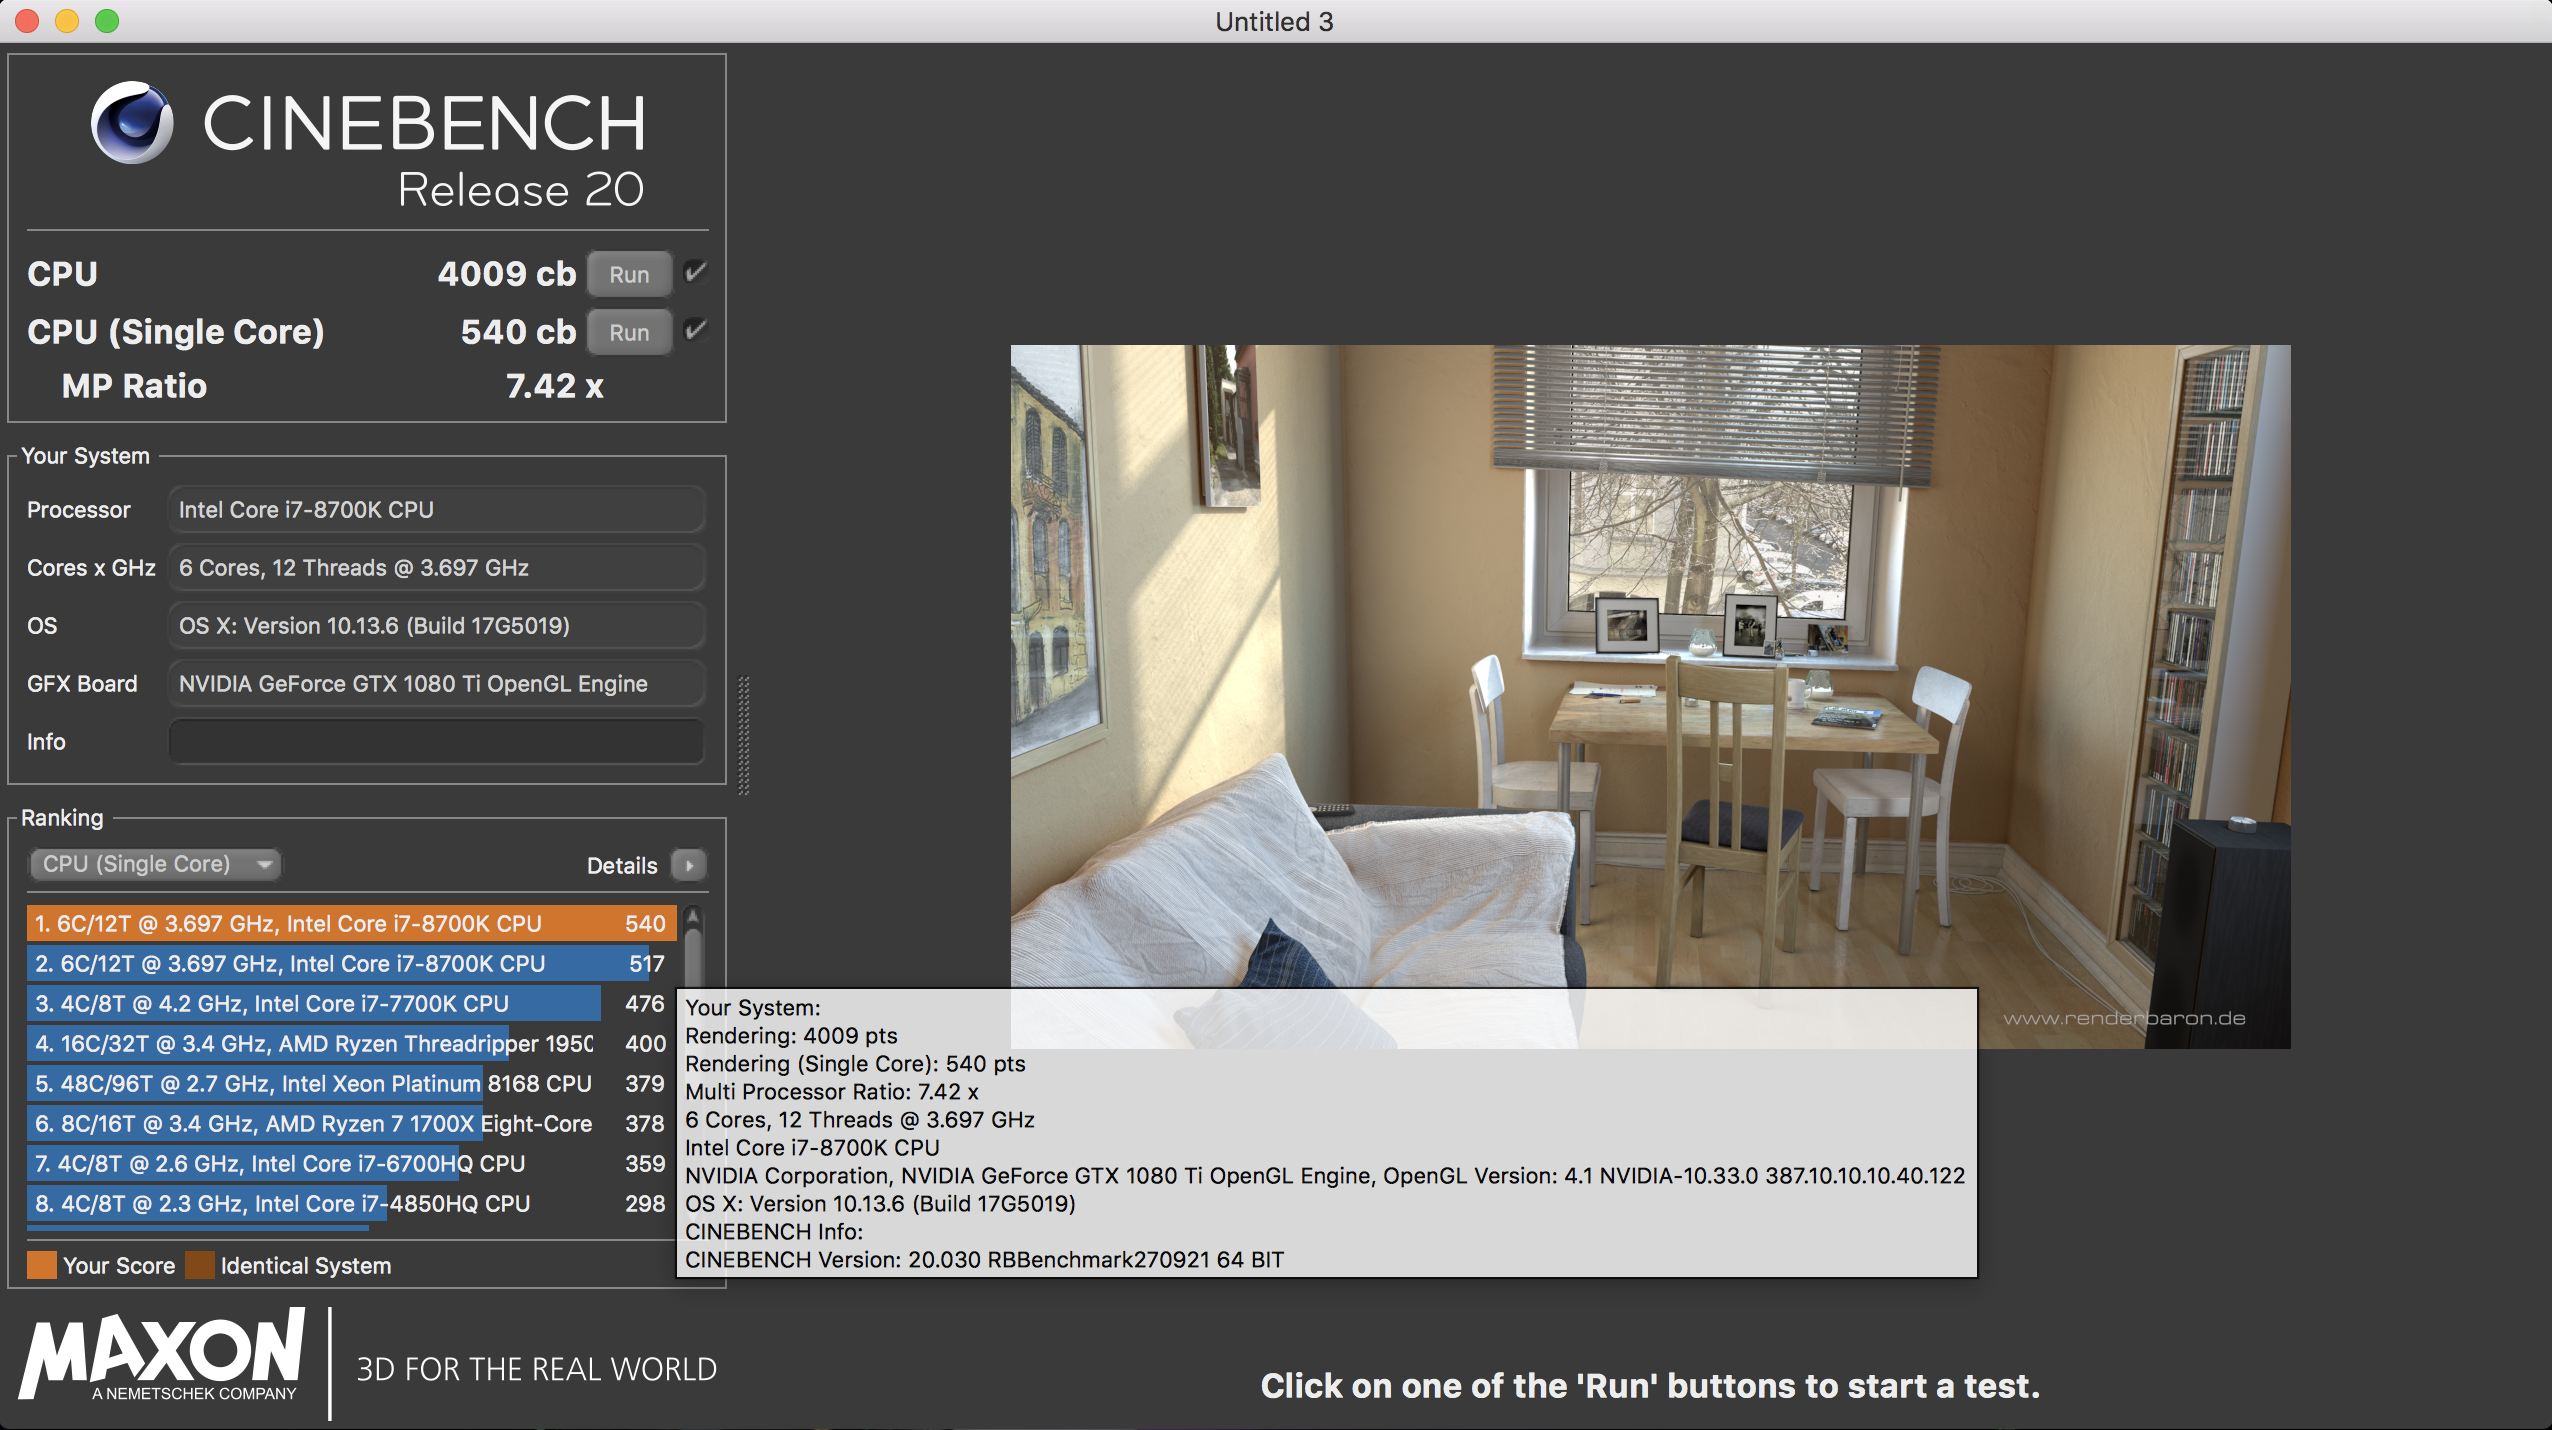Screen dimensions: 2552x1430
Task: Click the Processor field showing i7-8700K
Action: [437, 510]
